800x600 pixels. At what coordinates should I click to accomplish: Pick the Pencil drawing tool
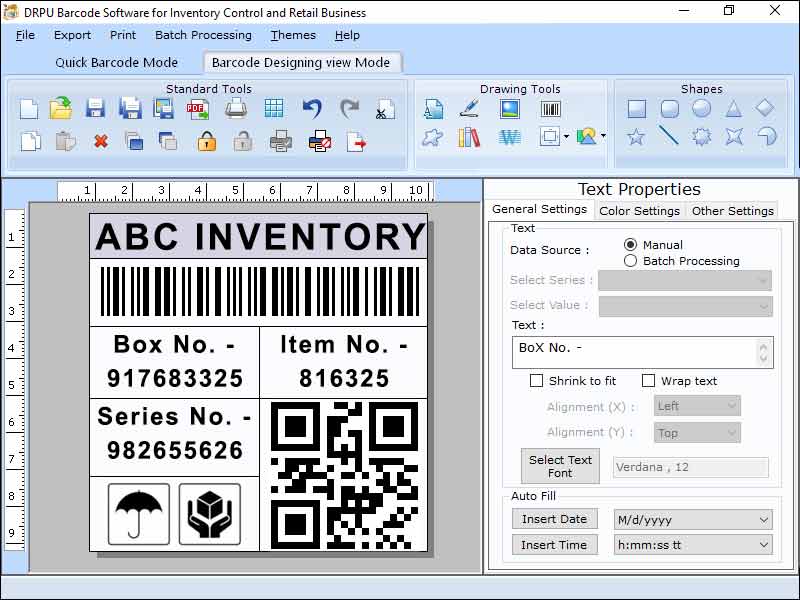pyautogui.click(x=469, y=109)
